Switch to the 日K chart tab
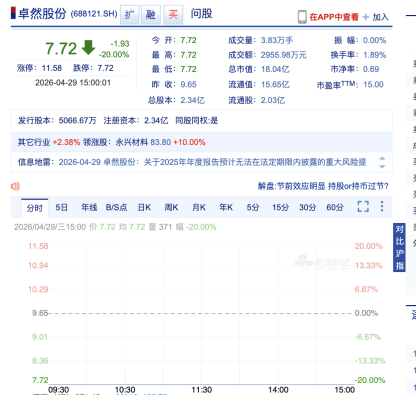 click(144, 207)
